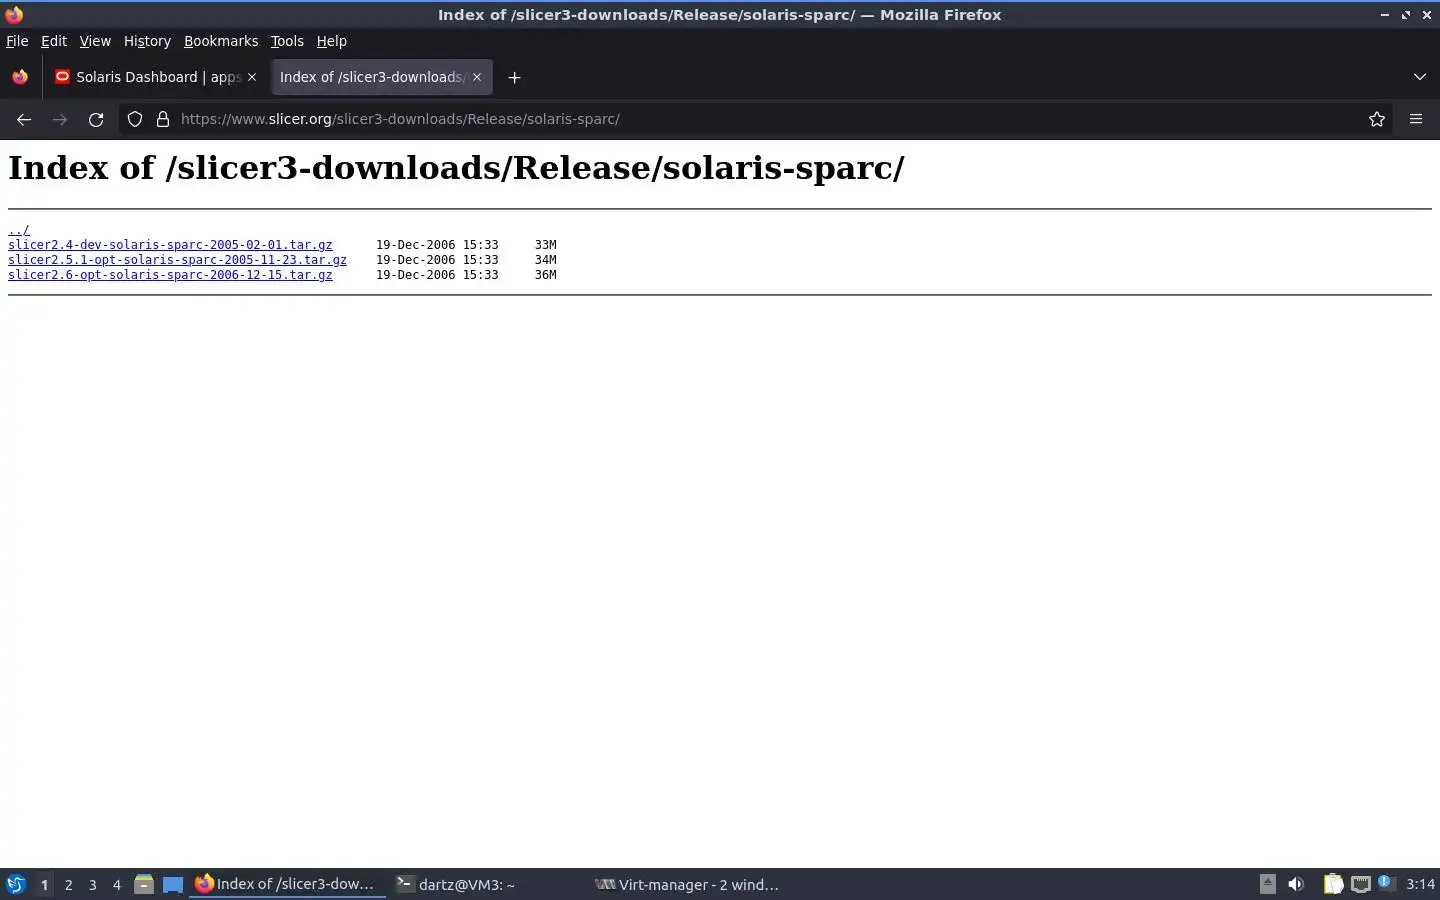Focus the Firefox window in taskbar
This screenshot has height=900, width=1440.
(x=287, y=884)
